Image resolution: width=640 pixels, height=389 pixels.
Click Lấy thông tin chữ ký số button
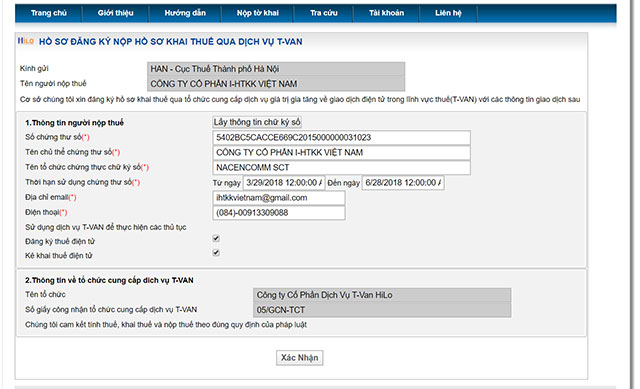click(x=257, y=122)
